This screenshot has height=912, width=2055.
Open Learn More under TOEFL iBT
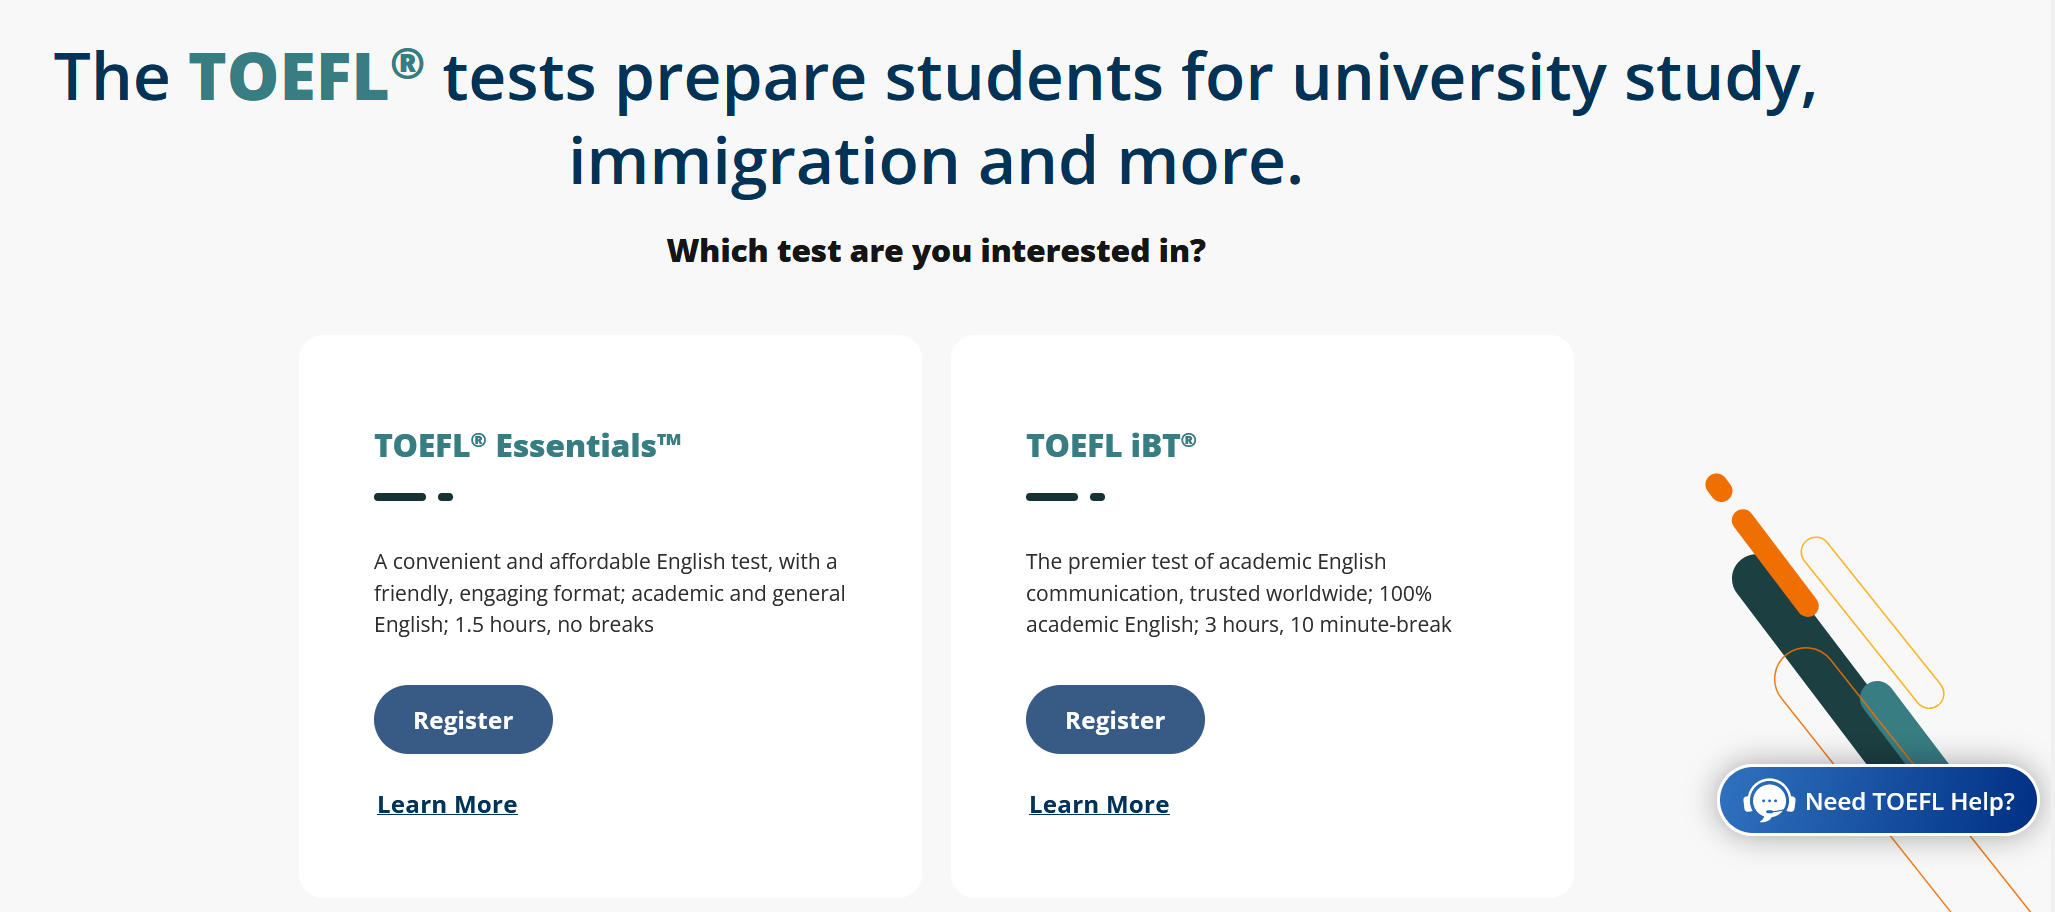1099,805
